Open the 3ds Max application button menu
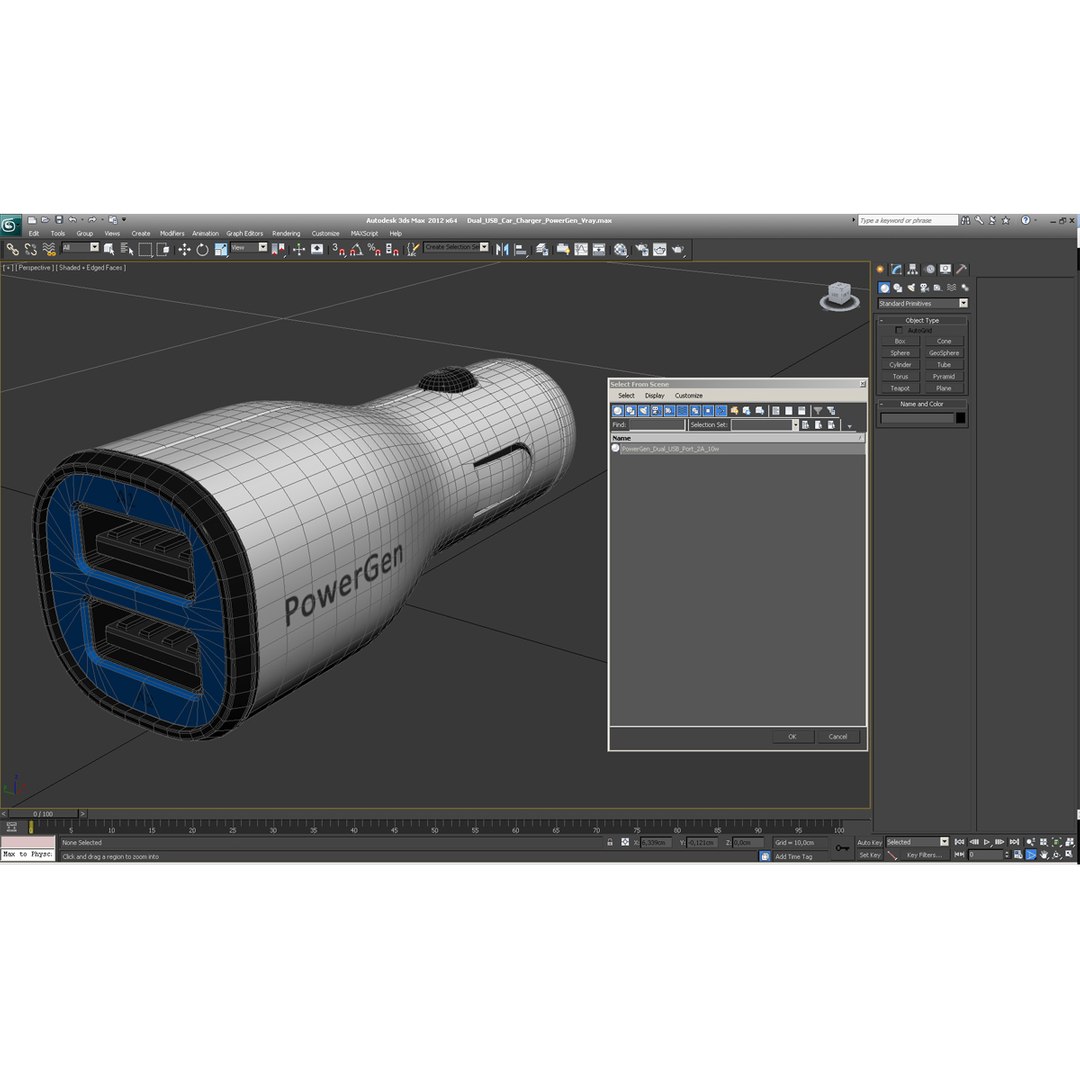This screenshot has width=1080, height=1080. point(10,225)
